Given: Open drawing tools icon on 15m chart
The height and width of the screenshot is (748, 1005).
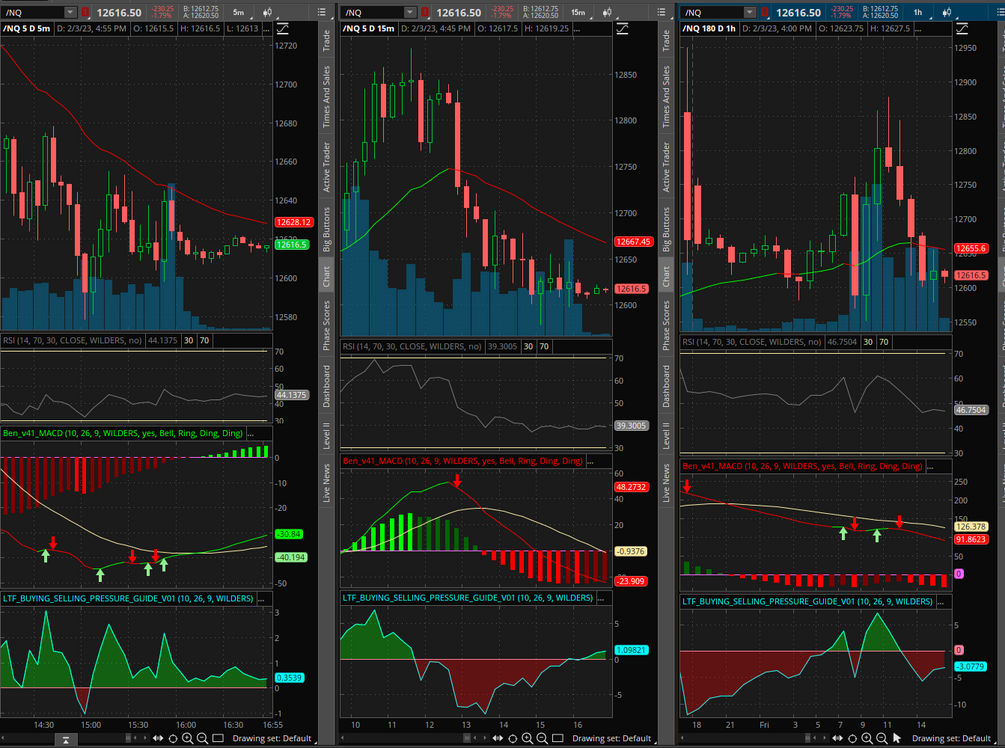Looking at the screenshot, I should pos(622,29).
